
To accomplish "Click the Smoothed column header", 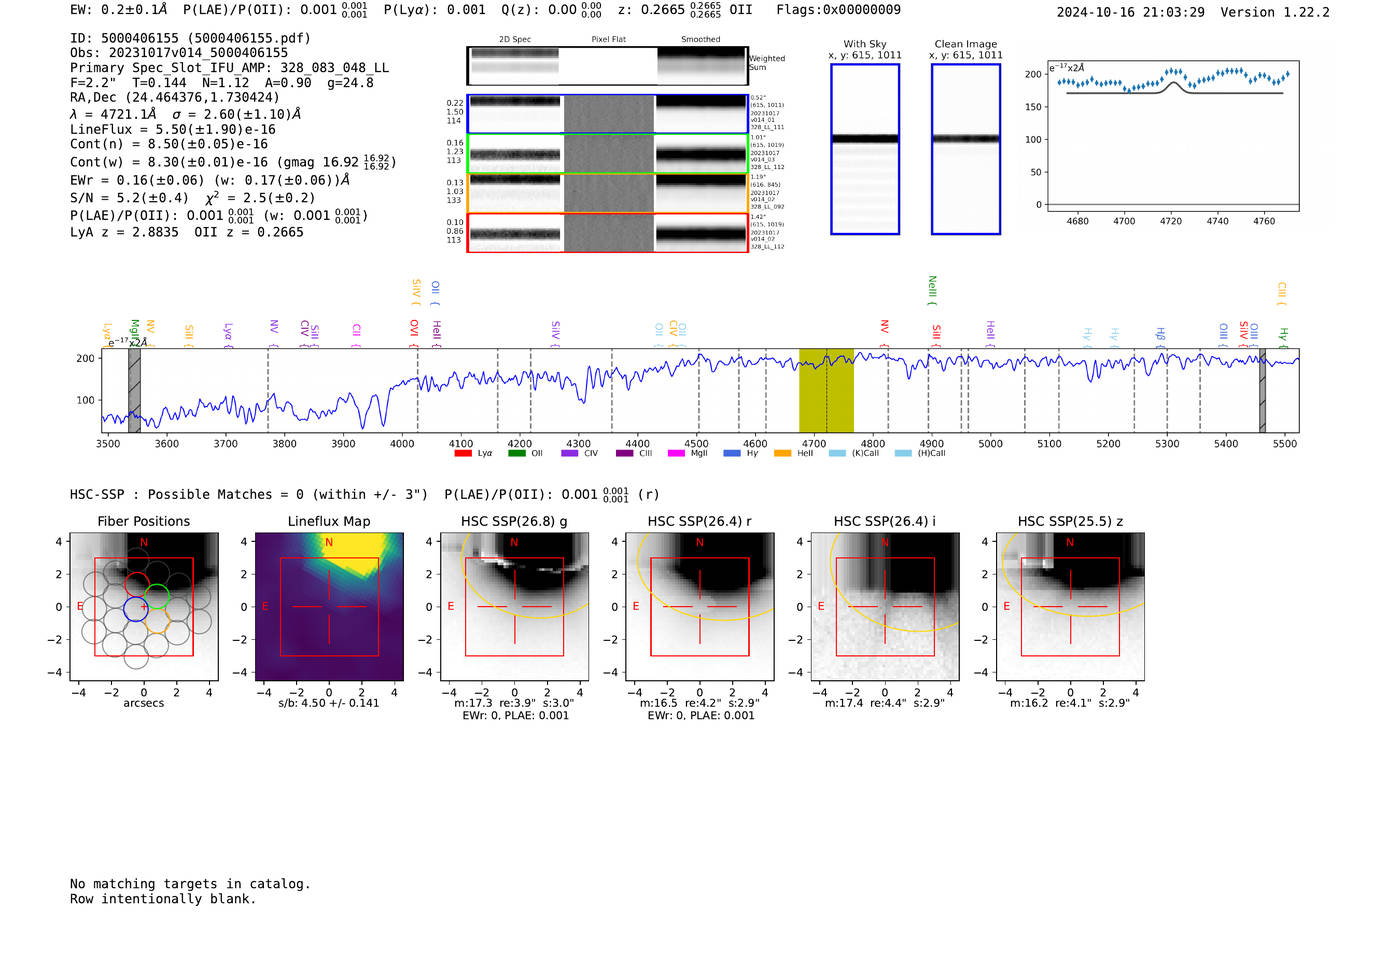I will (x=701, y=40).
